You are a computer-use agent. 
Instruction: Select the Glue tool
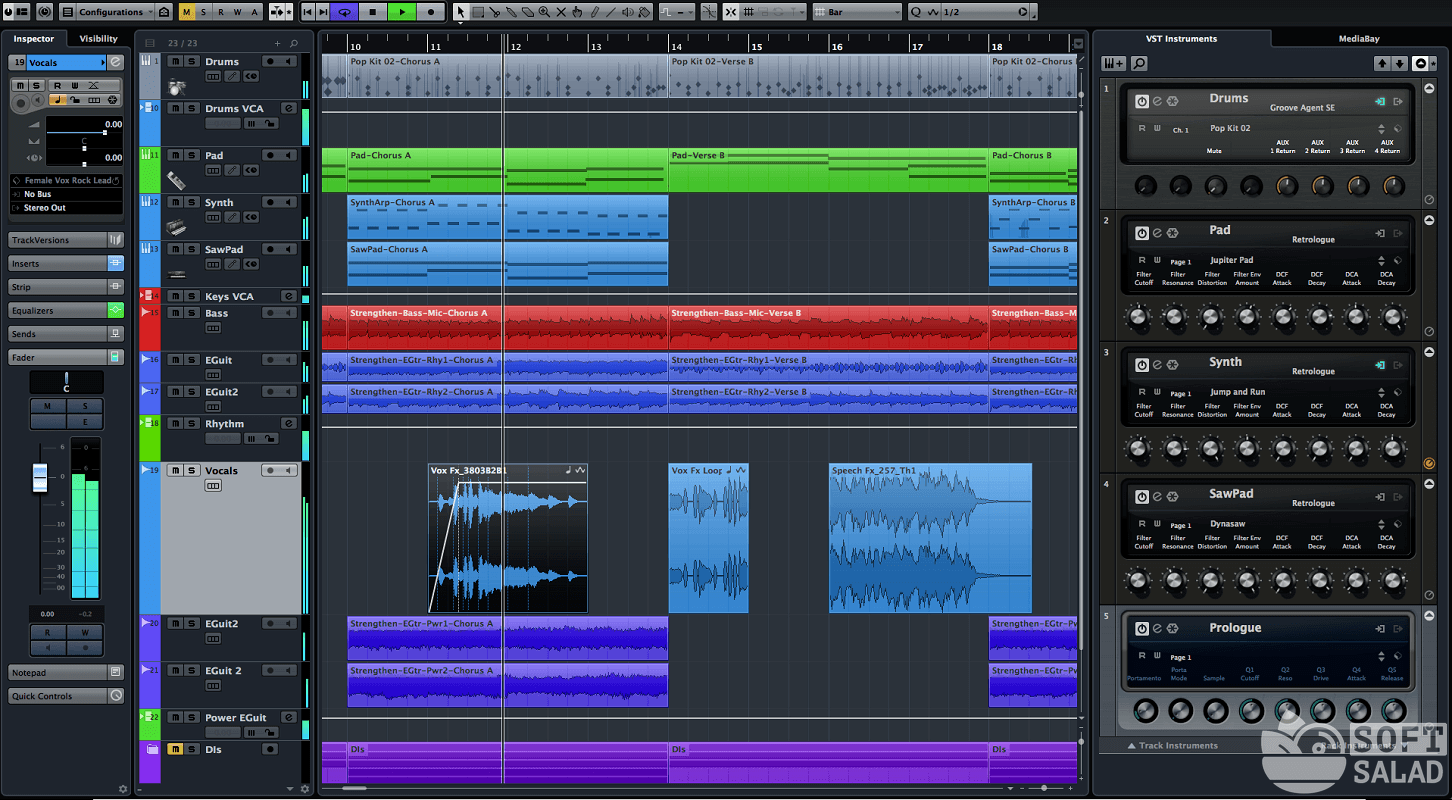coord(511,12)
